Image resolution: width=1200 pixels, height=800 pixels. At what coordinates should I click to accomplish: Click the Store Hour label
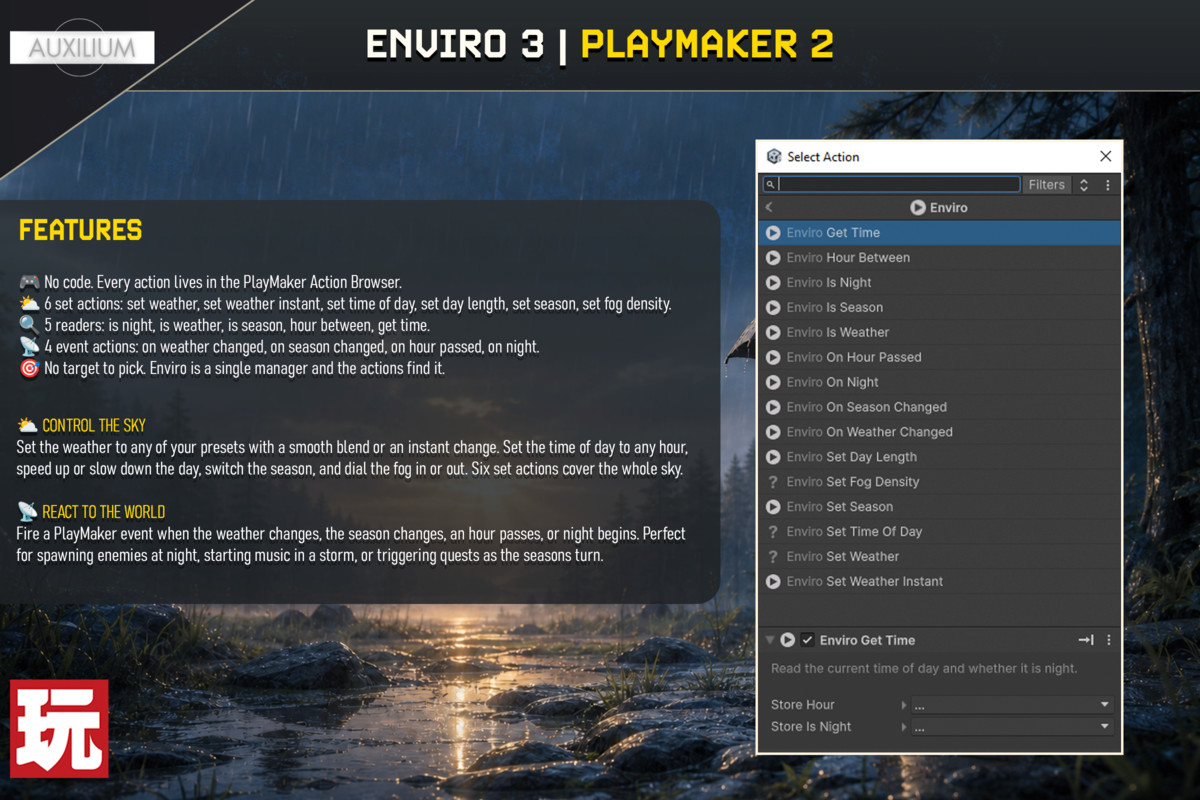802,705
